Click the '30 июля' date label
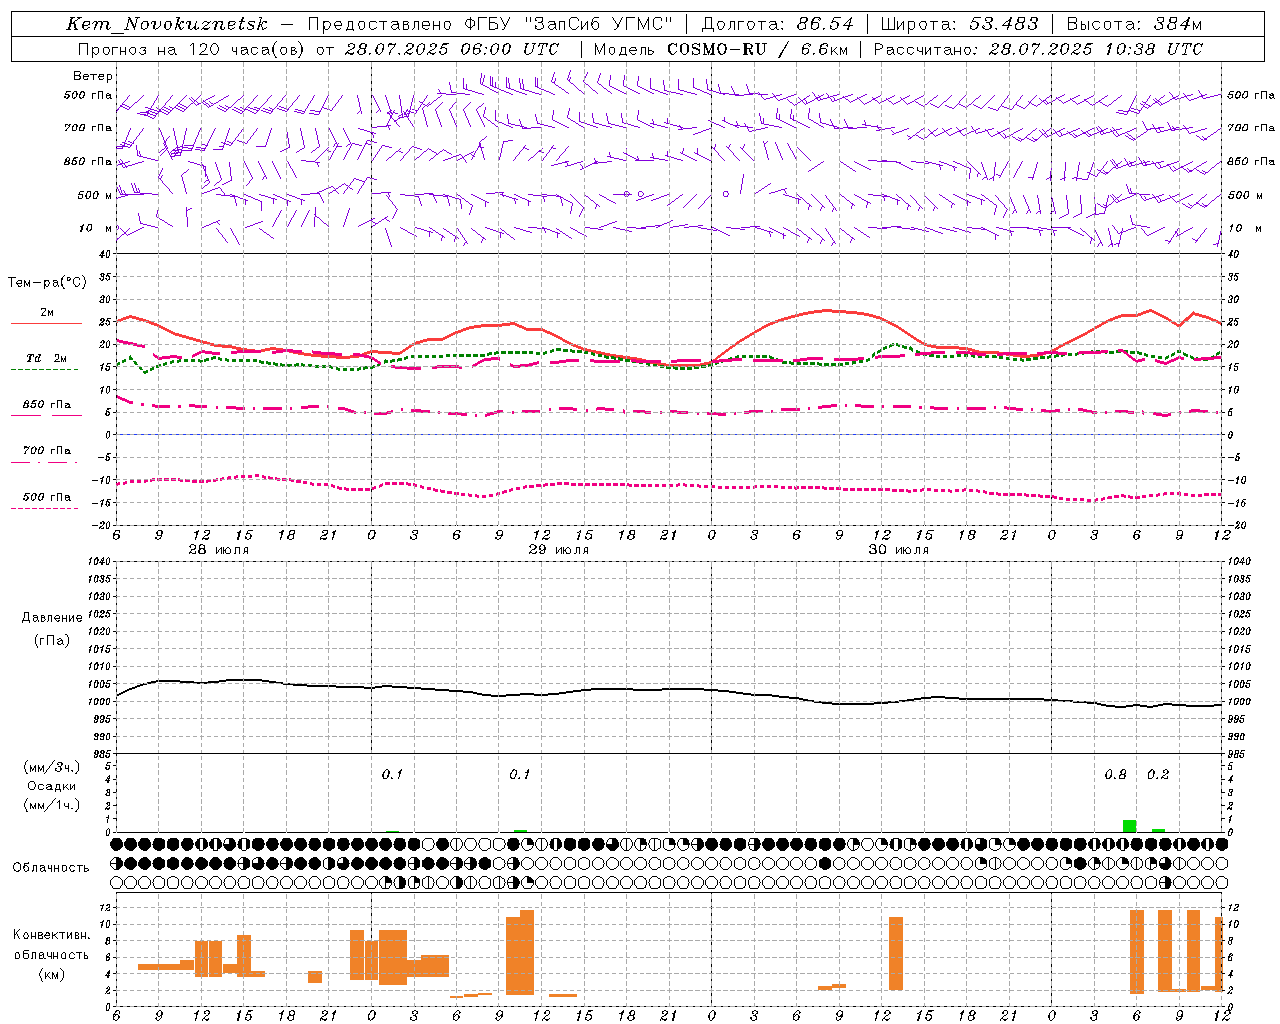The width and height of the screenshot is (1280, 1024). [899, 550]
